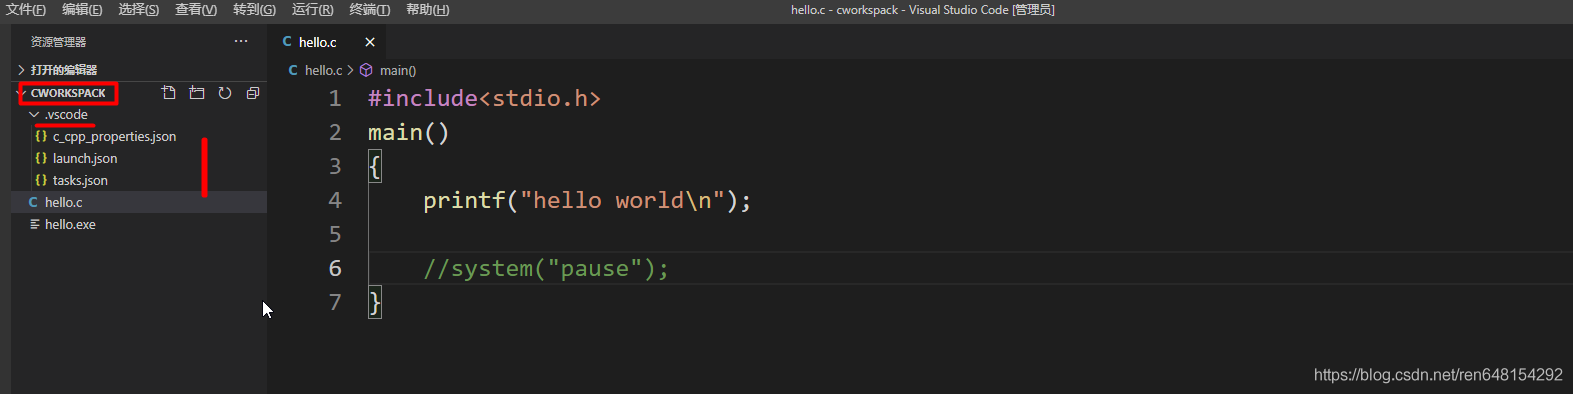This screenshot has width=1573, height=394.
Task: Close the hello.c editor tab
Action: (370, 42)
